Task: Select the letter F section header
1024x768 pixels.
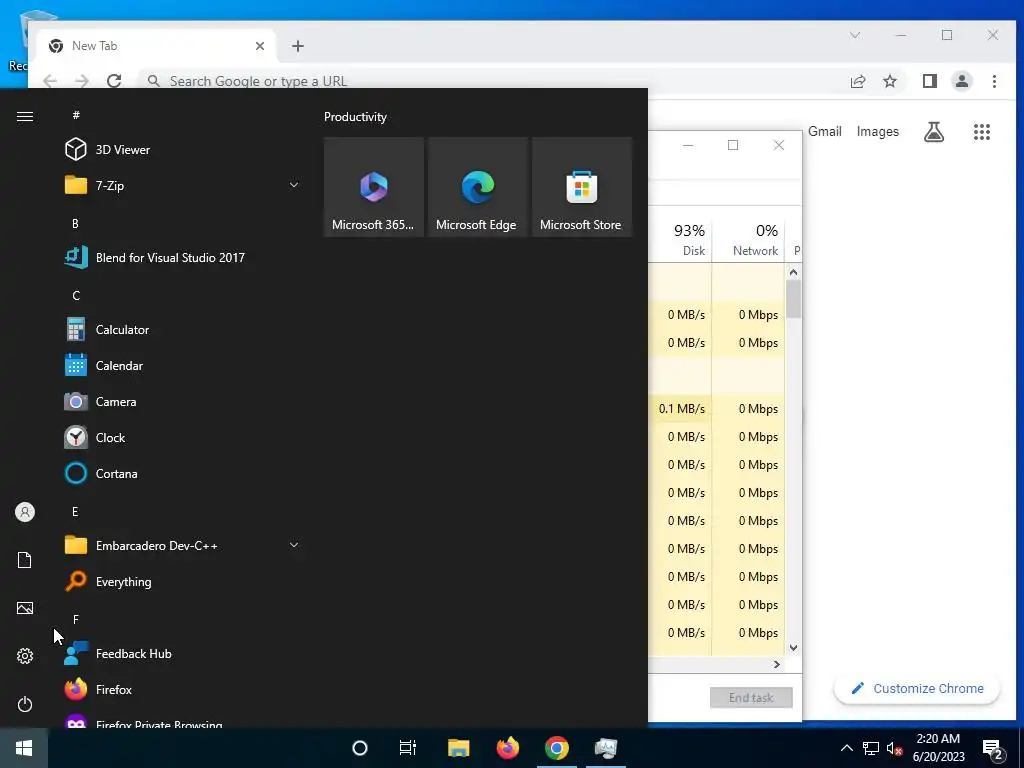Action: [76, 619]
